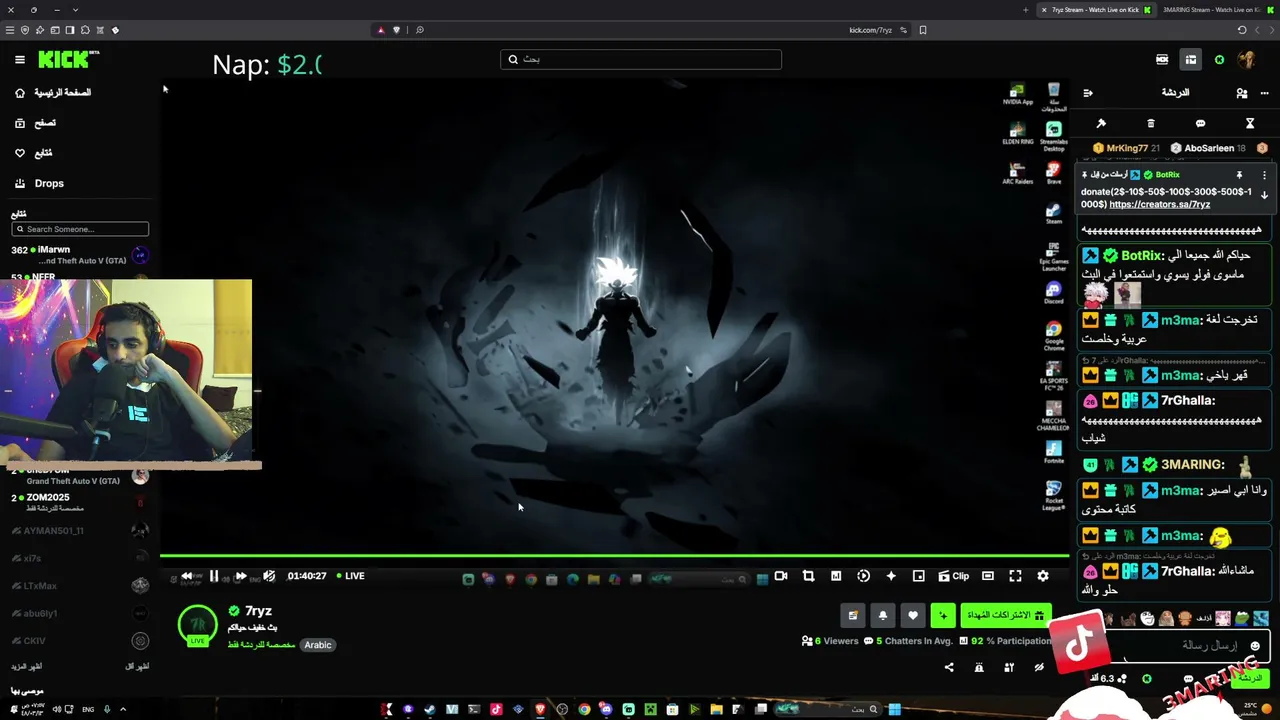Collapse the chat panel
1280x720 pixels.
point(1088,93)
